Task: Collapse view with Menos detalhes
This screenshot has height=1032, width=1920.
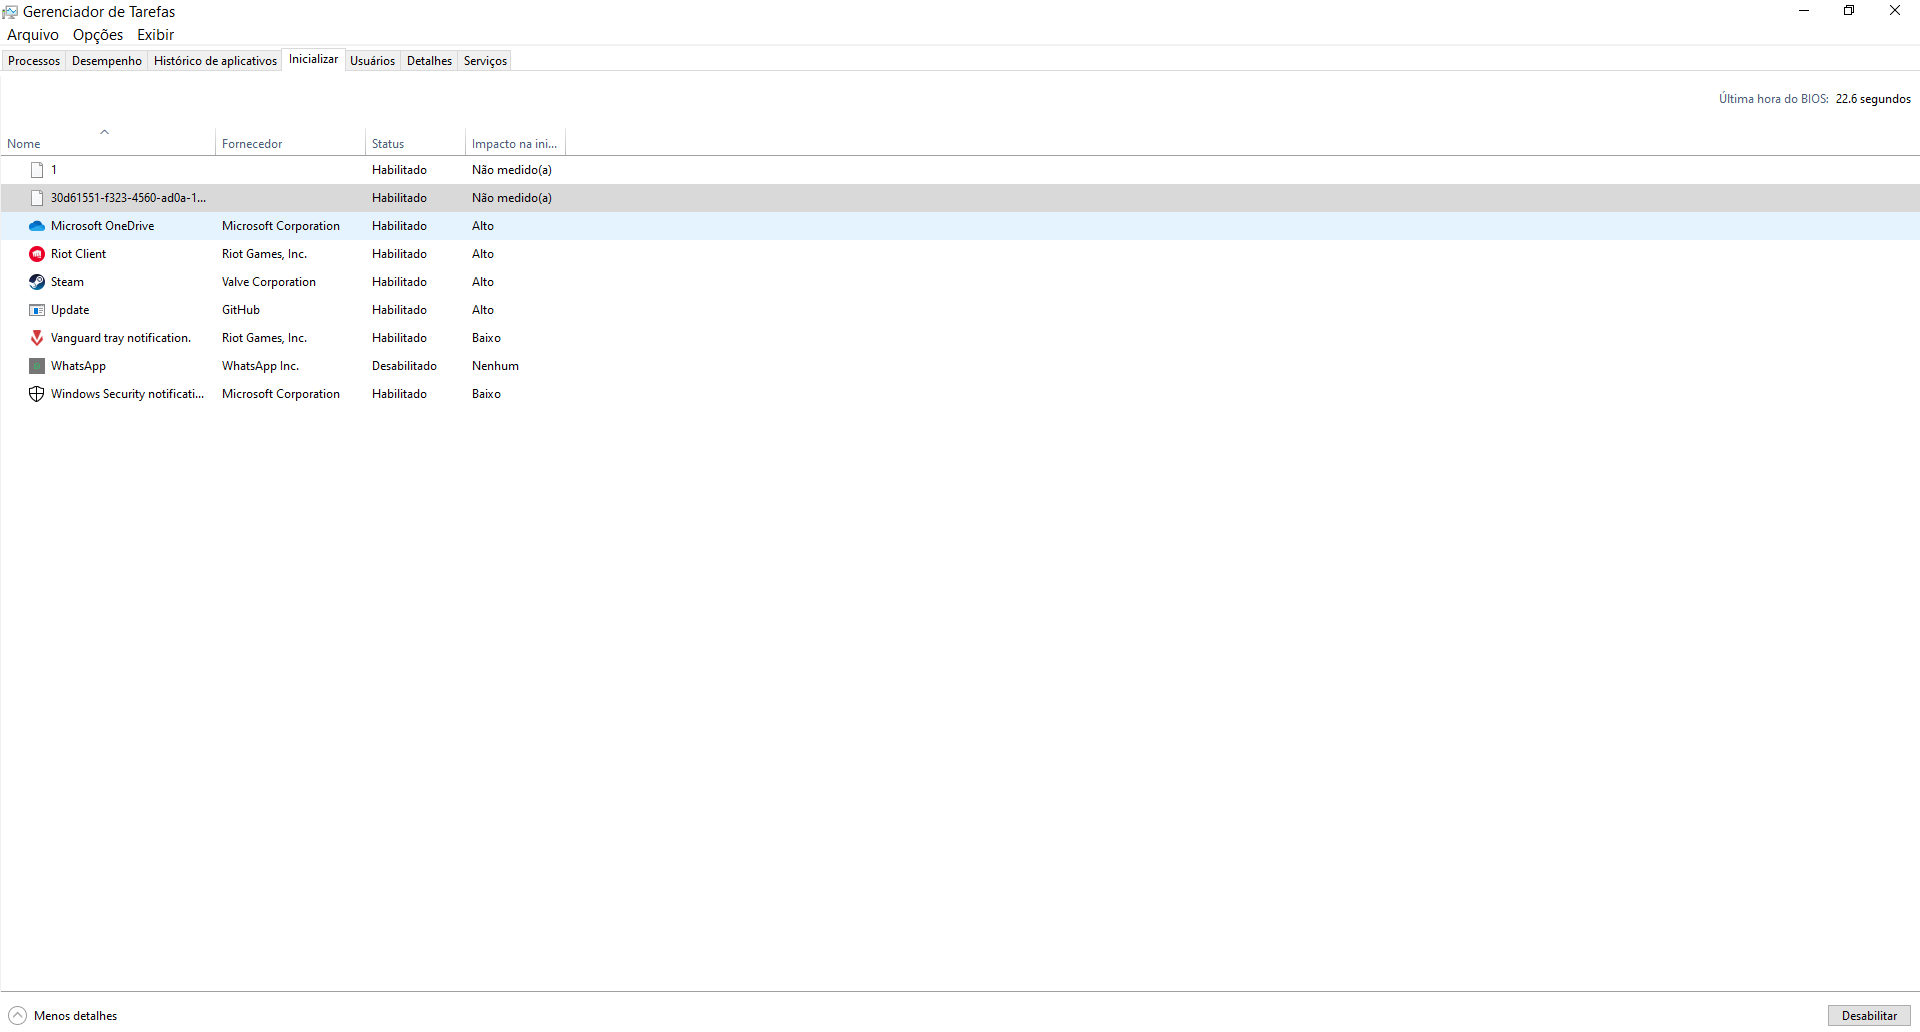Action: point(64,1016)
